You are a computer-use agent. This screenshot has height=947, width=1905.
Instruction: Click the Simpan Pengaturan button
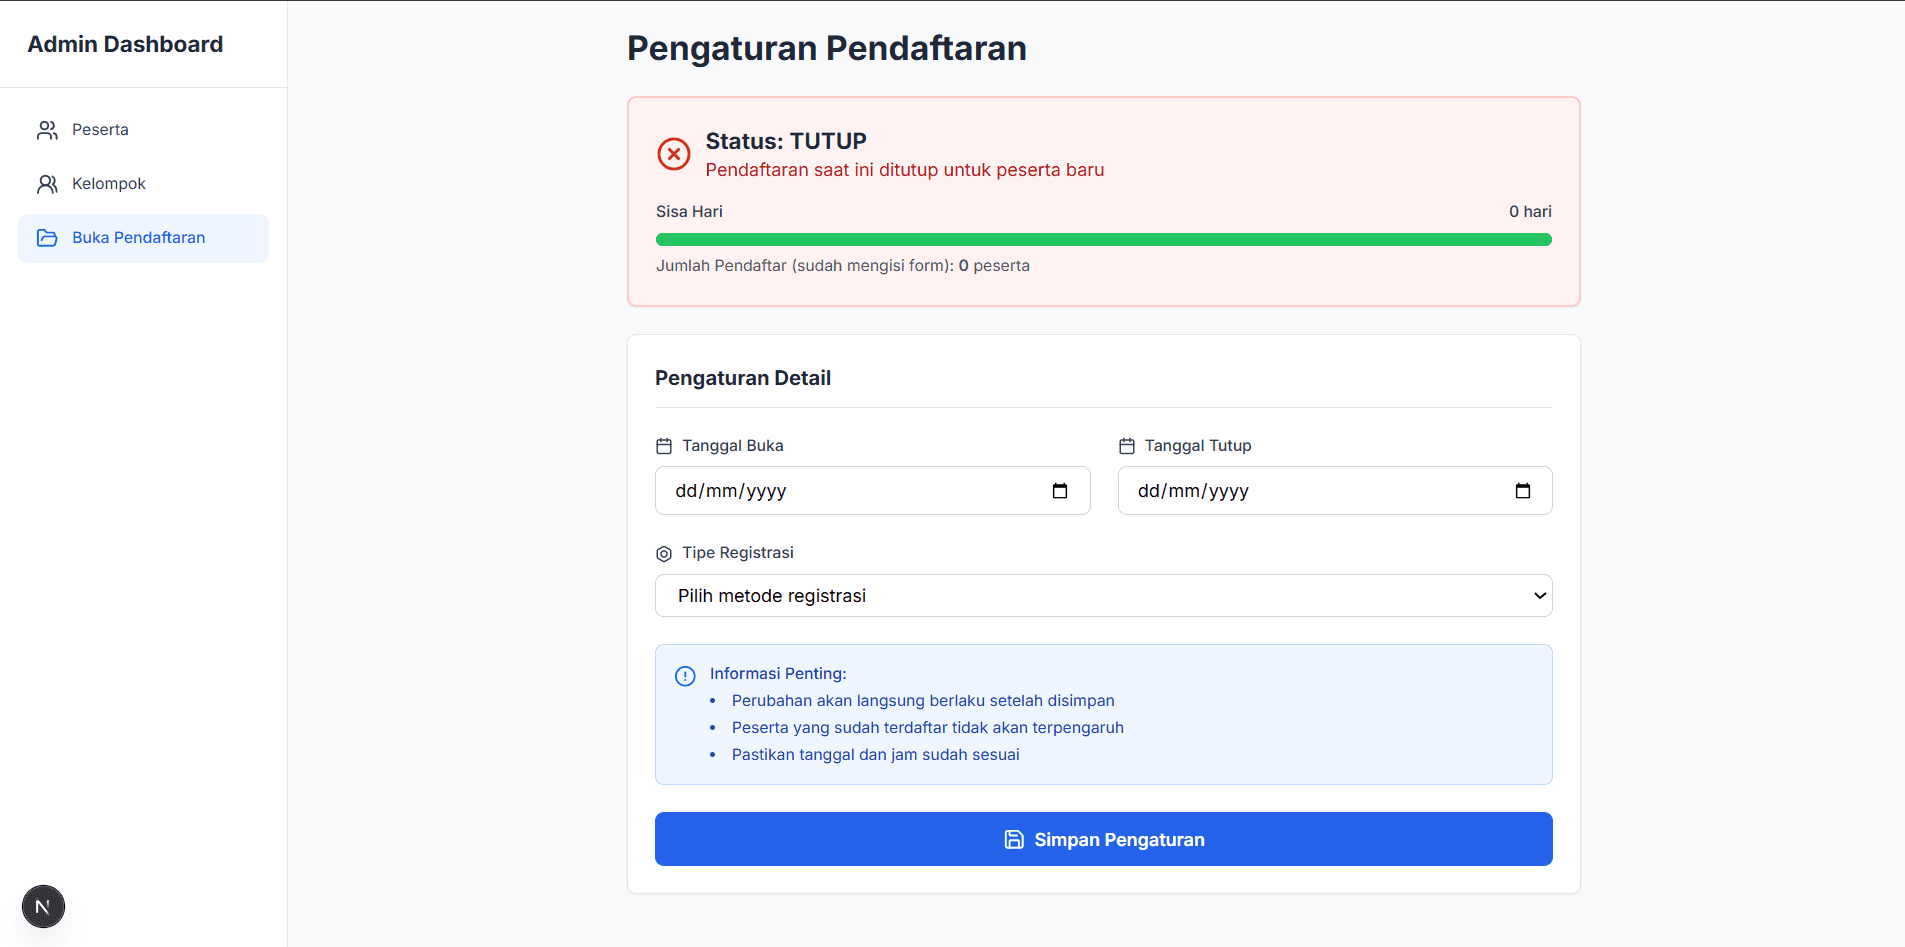point(1104,839)
